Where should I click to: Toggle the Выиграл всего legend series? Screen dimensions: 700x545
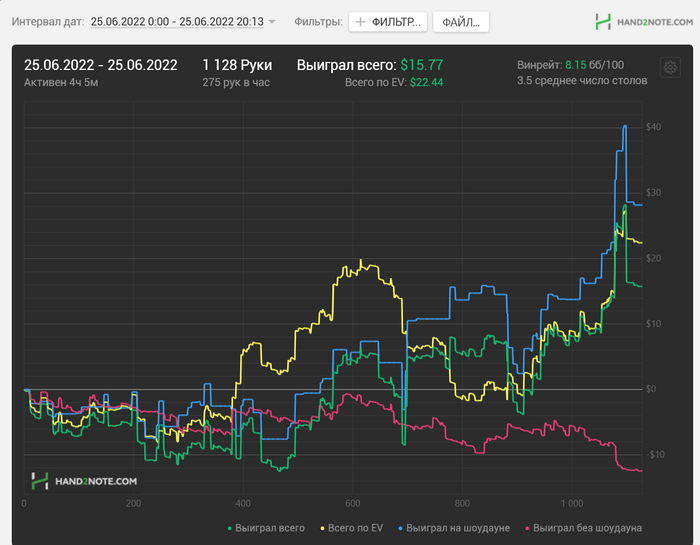tap(266, 528)
